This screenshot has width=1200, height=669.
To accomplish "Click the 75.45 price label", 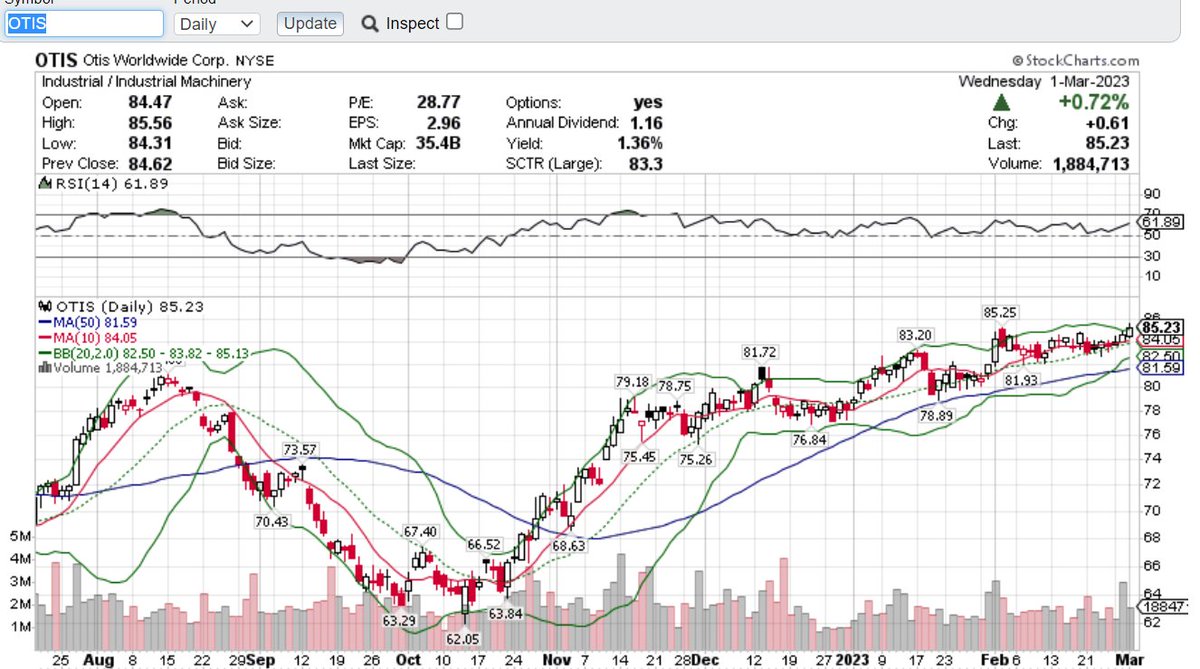I will tap(639, 456).
